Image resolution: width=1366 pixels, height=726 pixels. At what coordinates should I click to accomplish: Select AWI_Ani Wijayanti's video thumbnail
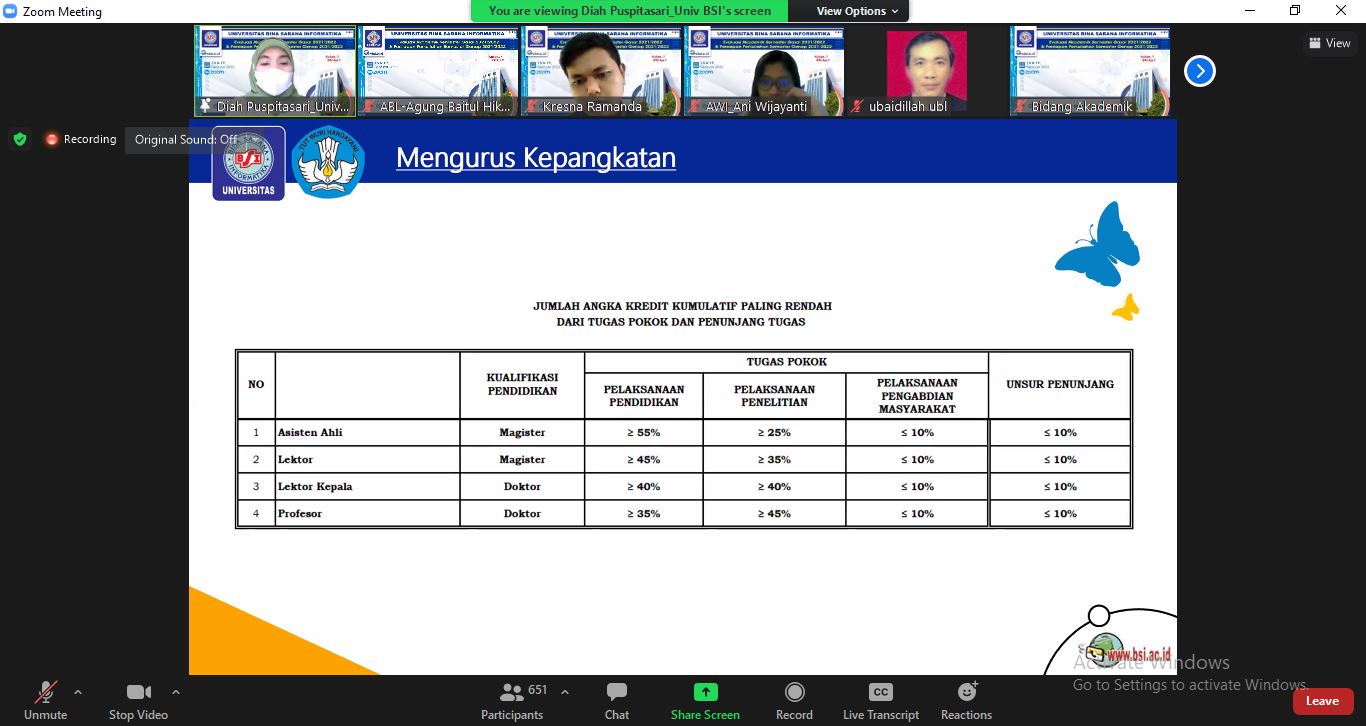[764, 71]
